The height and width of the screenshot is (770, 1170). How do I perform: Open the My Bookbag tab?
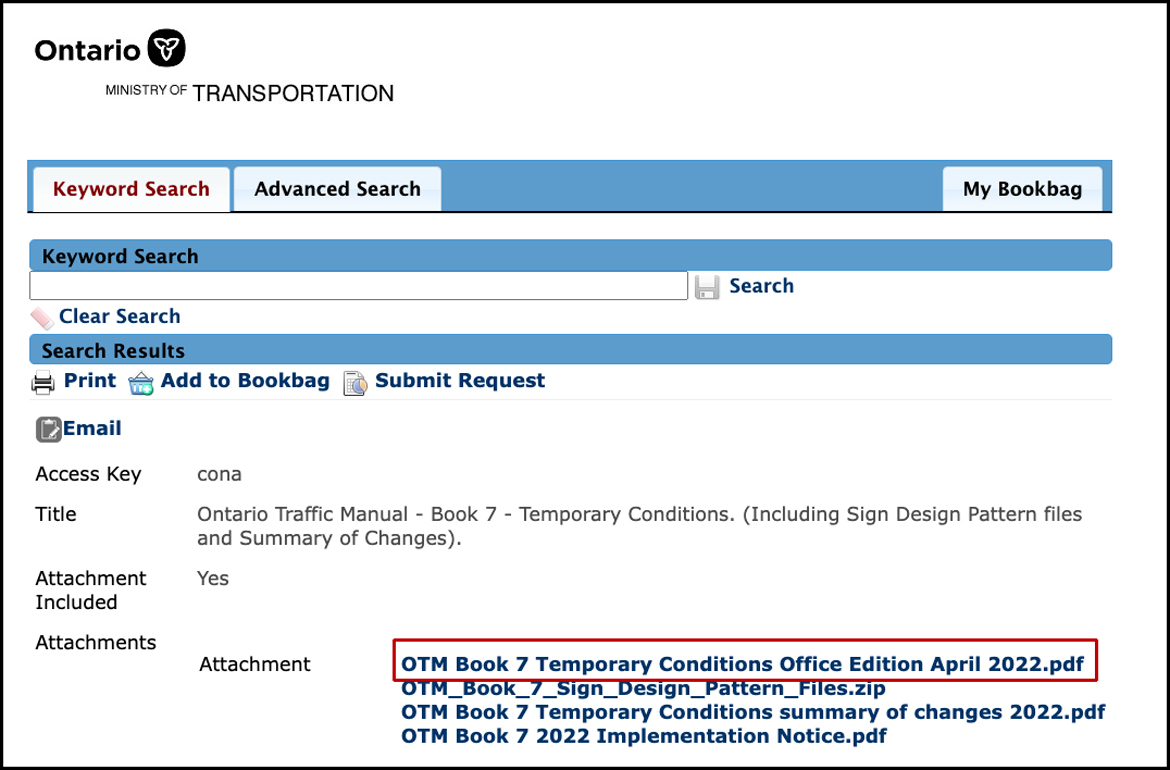coord(1022,189)
